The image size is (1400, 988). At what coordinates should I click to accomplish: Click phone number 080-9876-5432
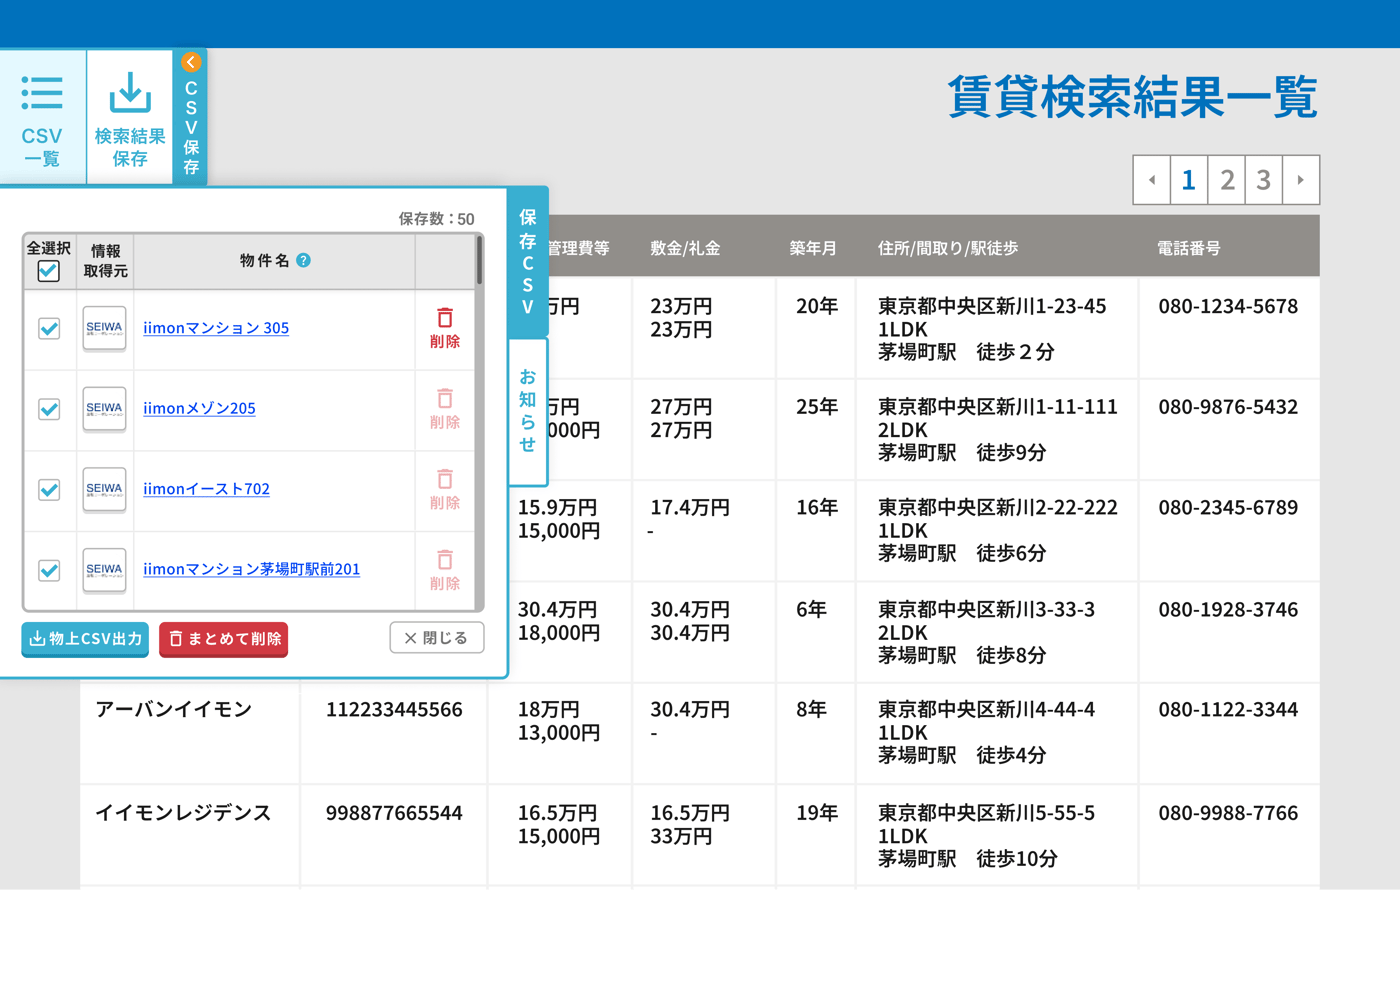[1228, 407]
